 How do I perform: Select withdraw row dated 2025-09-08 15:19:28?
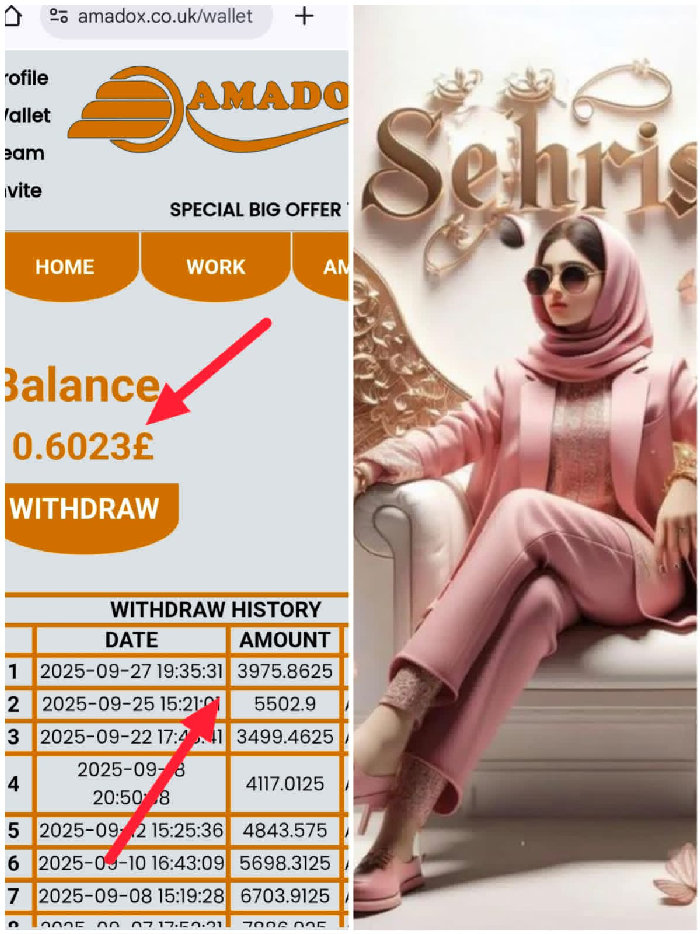pos(176,895)
